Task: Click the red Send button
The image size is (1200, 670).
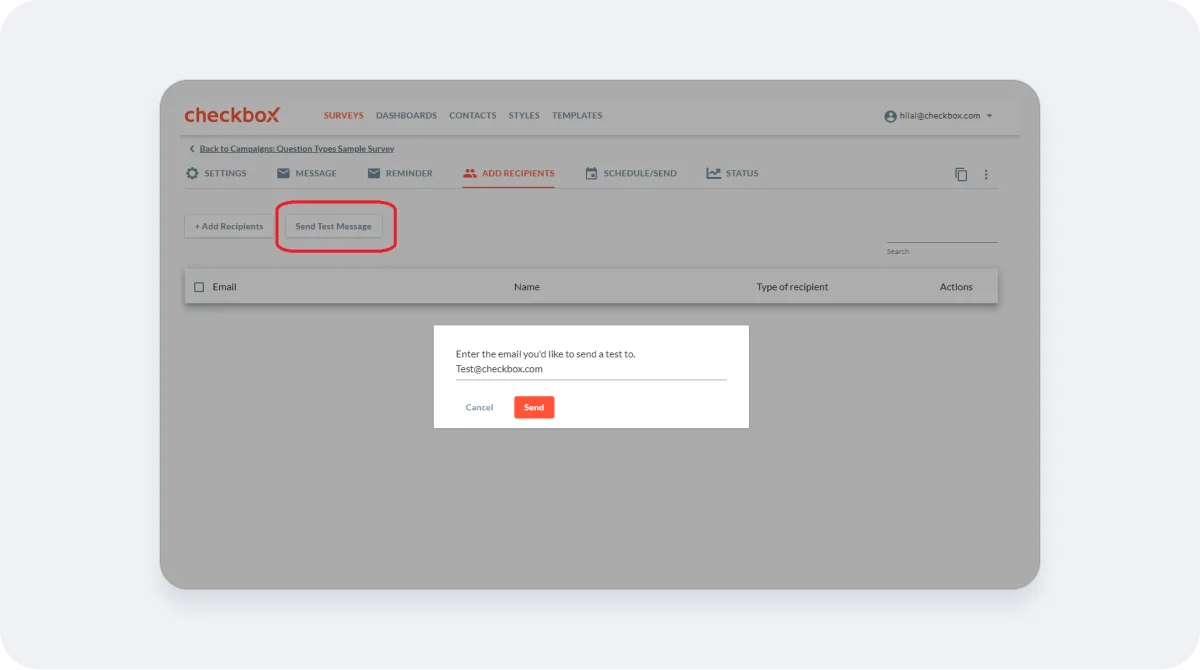Action: tap(534, 407)
